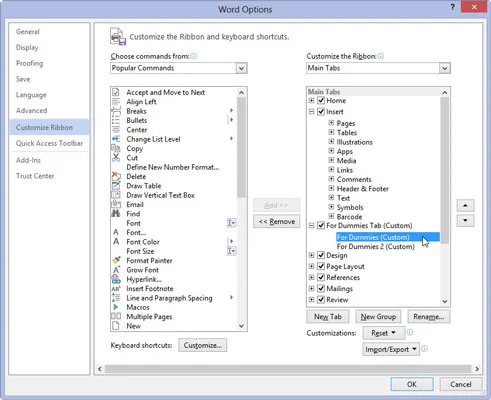491x400 pixels.
Task: Click the Delete command icon
Action: pos(116,176)
